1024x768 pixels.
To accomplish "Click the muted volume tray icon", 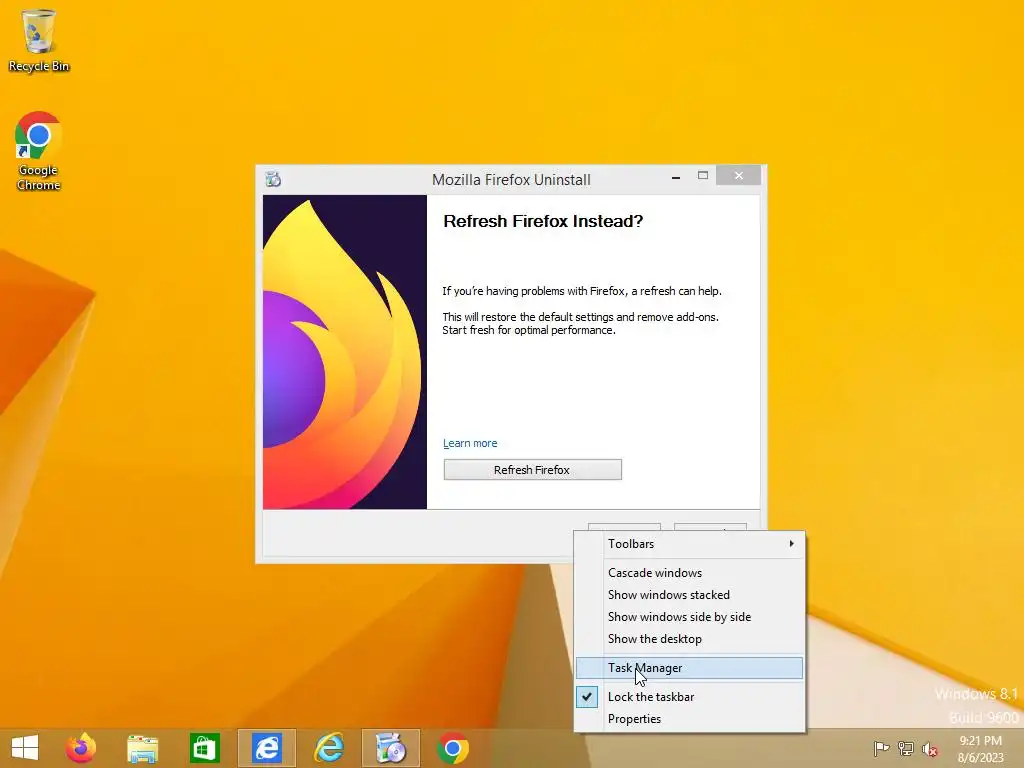I will pyautogui.click(x=930, y=748).
